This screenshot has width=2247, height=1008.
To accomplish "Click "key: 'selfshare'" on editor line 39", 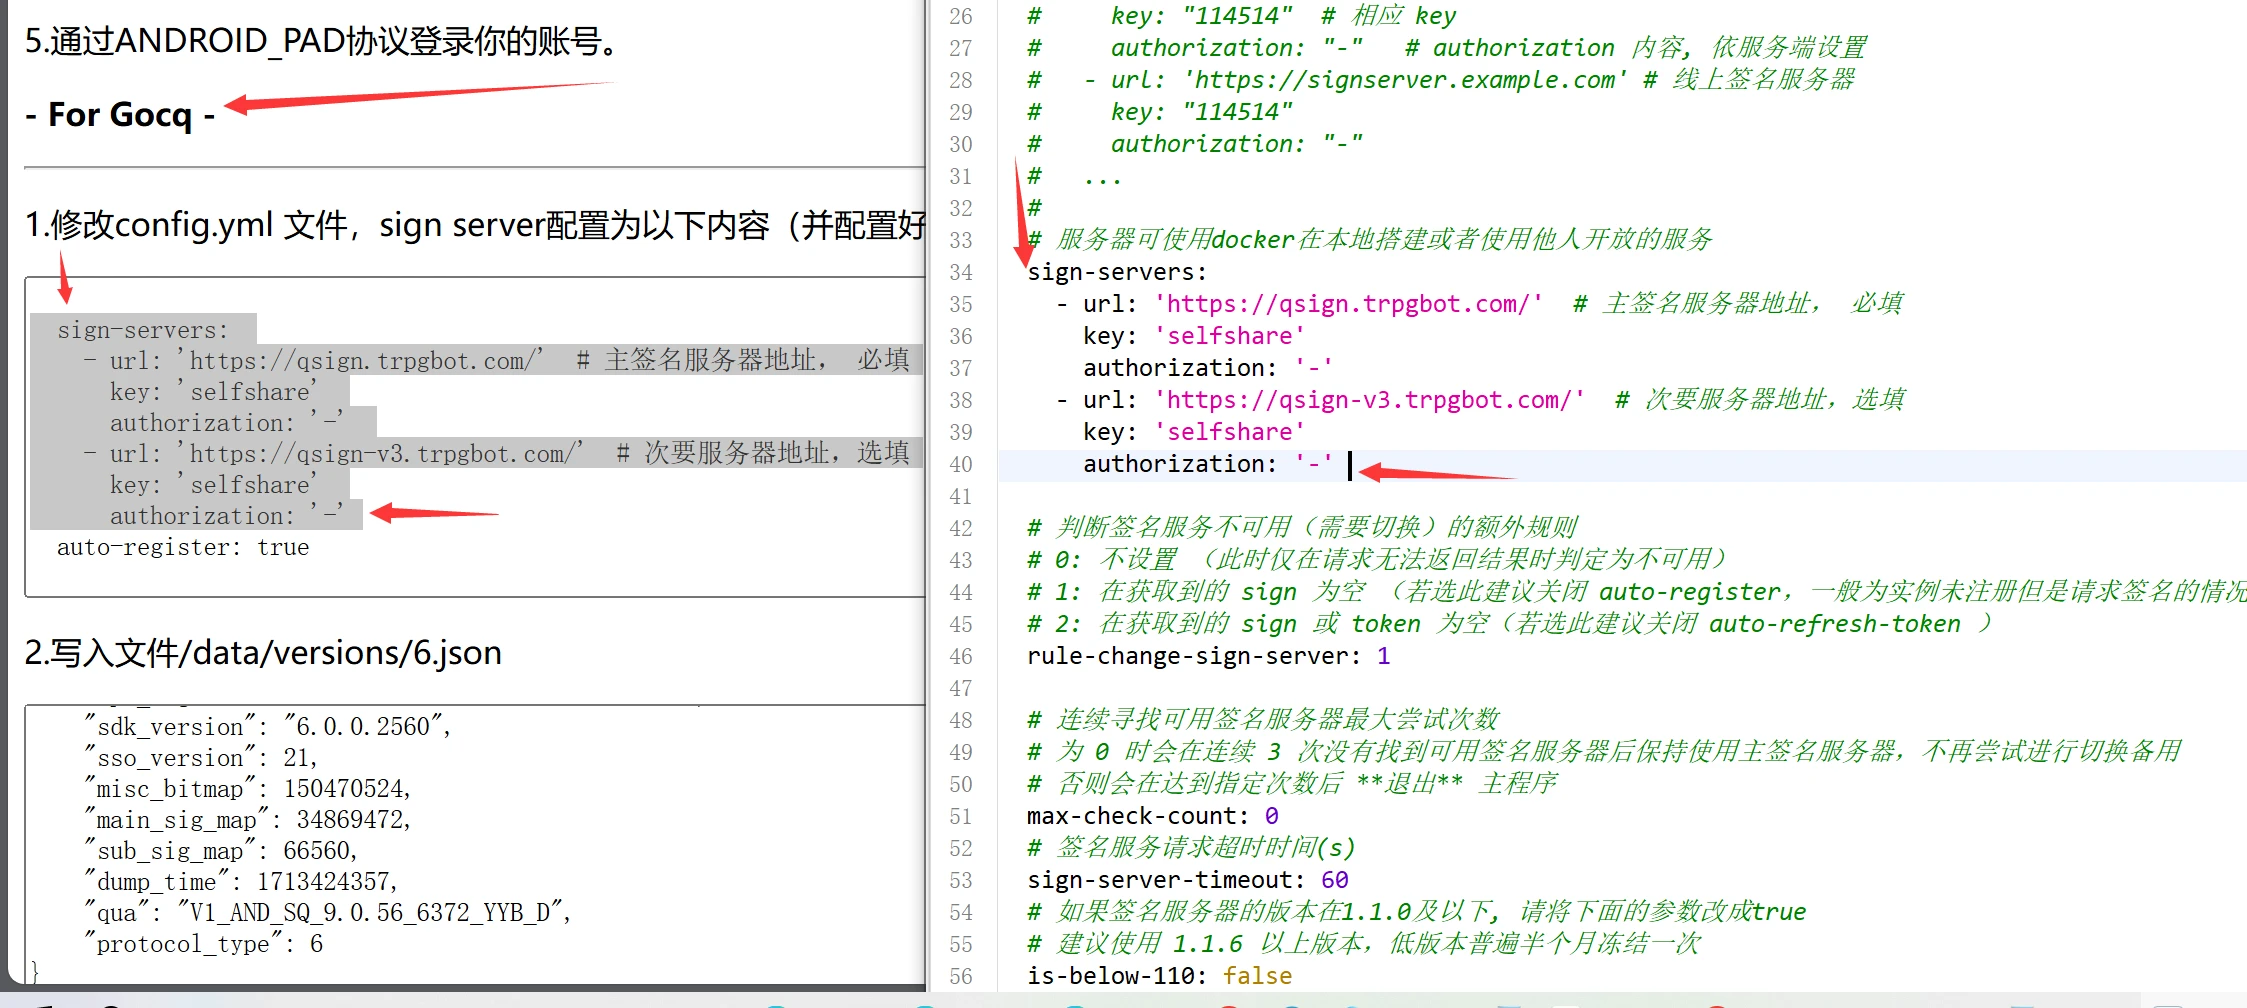I will pyautogui.click(x=1194, y=432).
